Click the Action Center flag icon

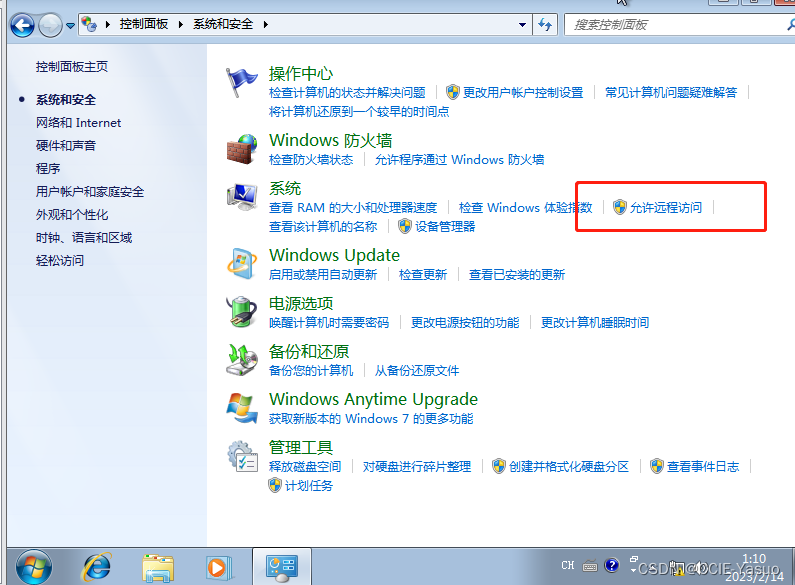point(242,82)
